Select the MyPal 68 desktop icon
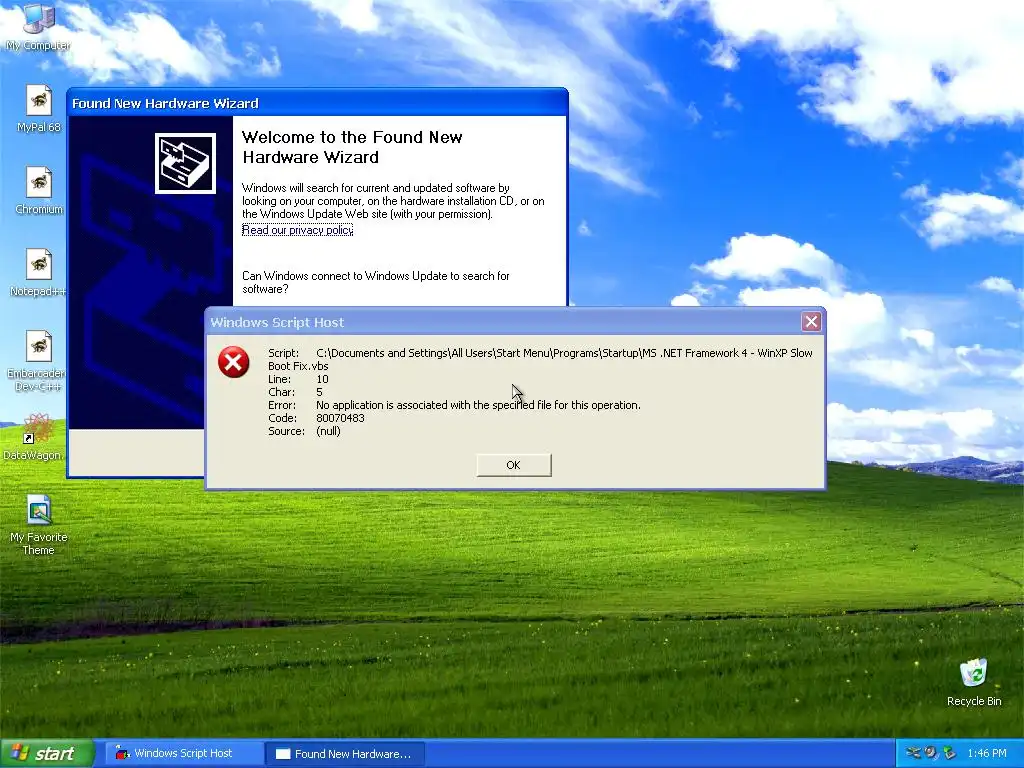The image size is (1024, 768). click(x=39, y=108)
